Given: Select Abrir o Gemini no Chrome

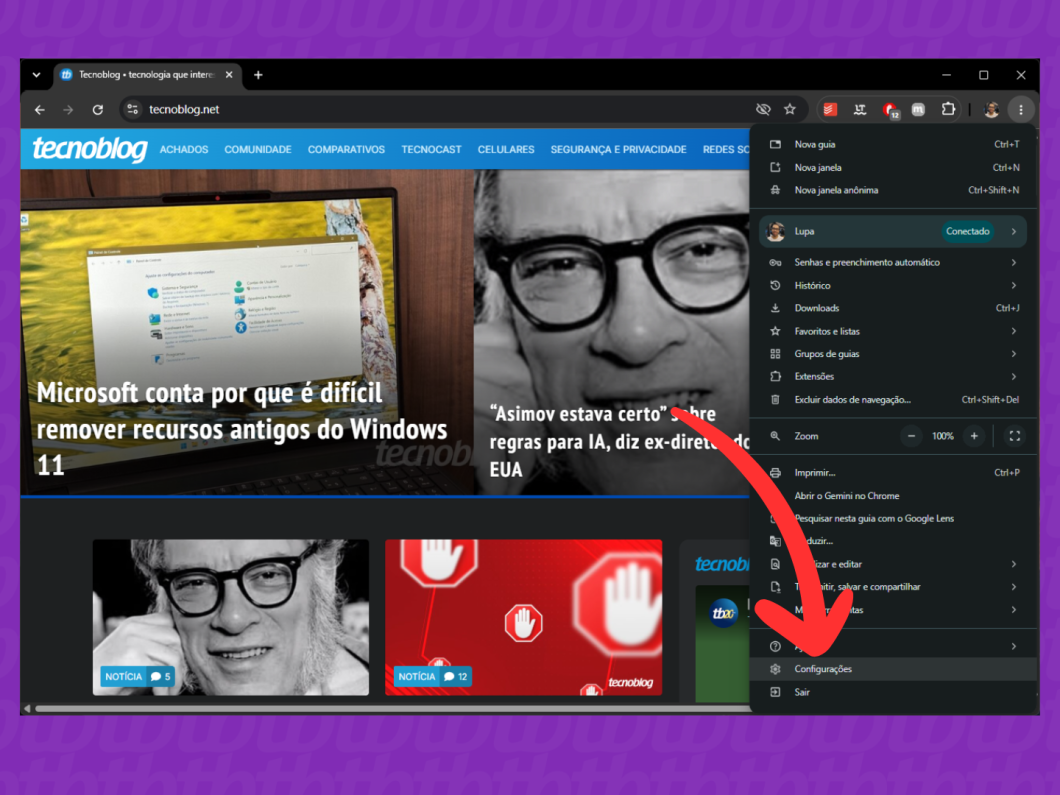Looking at the screenshot, I should click(894, 496).
